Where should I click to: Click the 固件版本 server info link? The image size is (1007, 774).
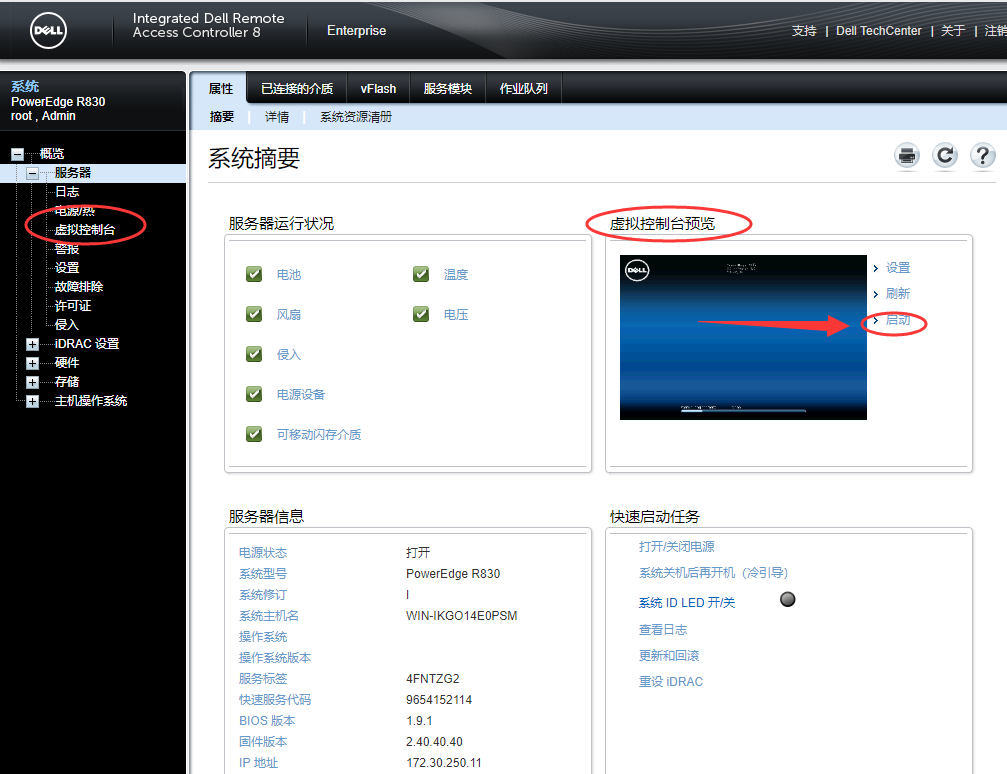point(263,741)
